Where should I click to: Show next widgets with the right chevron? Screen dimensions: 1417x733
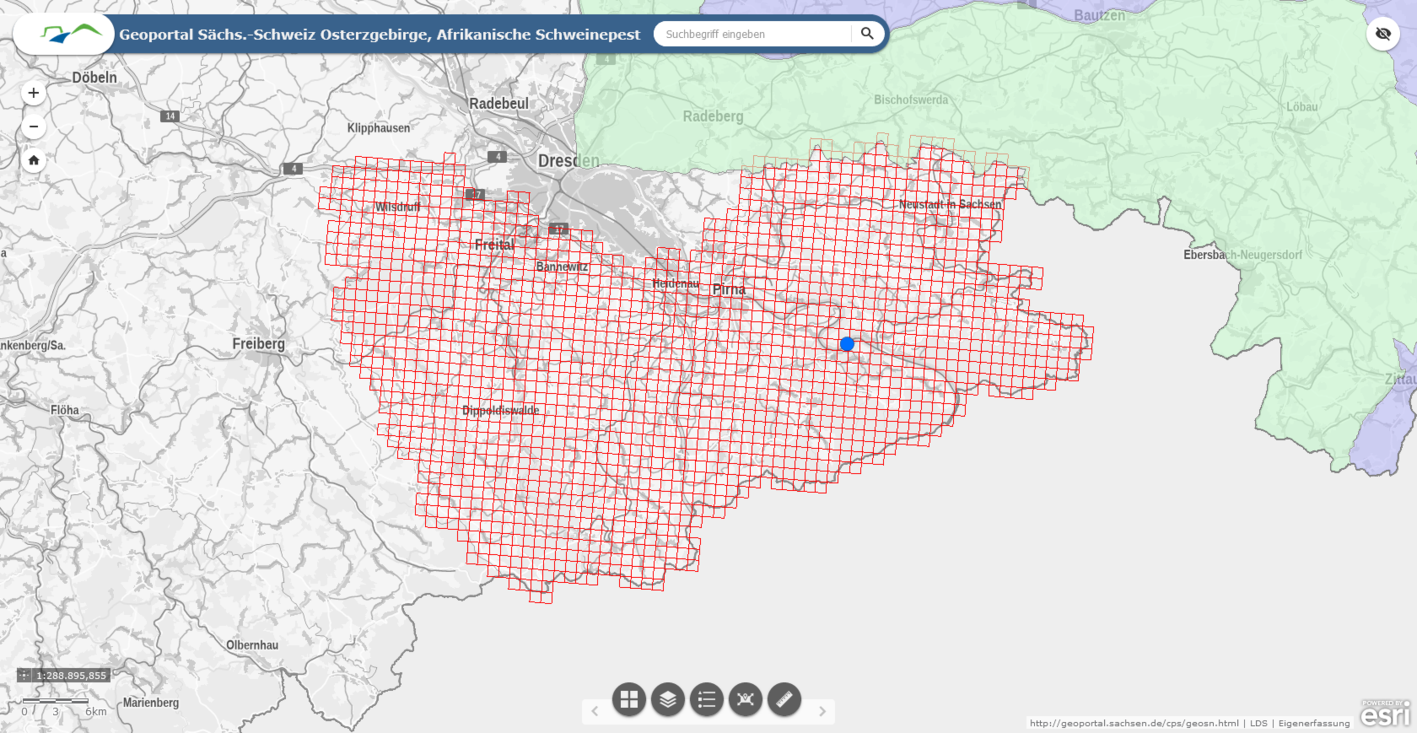[x=823, y=711]
